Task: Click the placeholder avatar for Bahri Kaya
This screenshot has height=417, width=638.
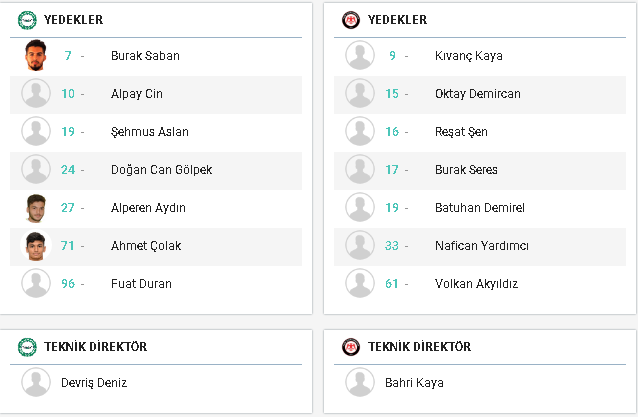Action: coord(360,382)
